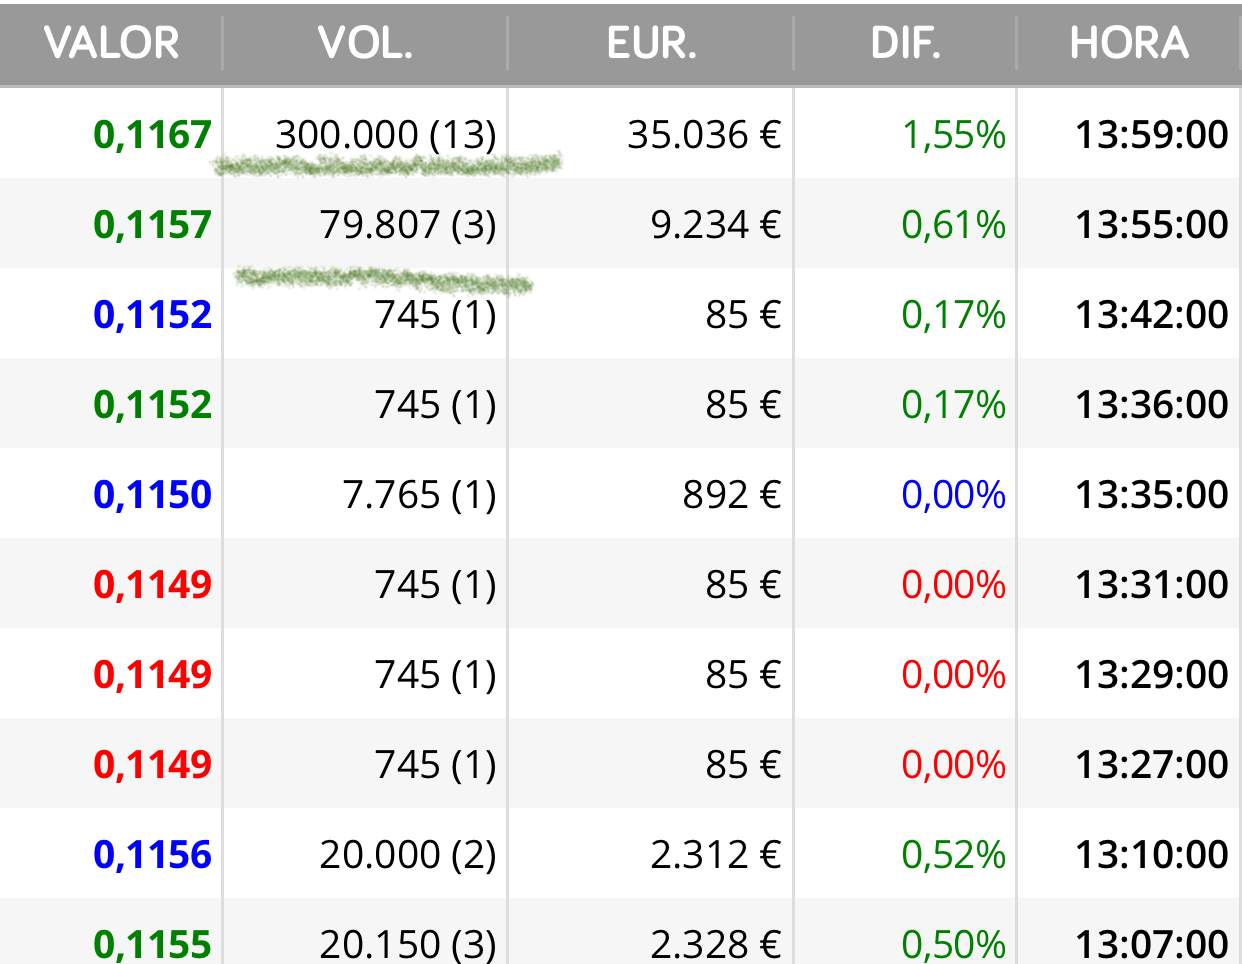Click the blue 0,1150 value
The height and width of the screenshot is (964, 1242).
(153, 495)
